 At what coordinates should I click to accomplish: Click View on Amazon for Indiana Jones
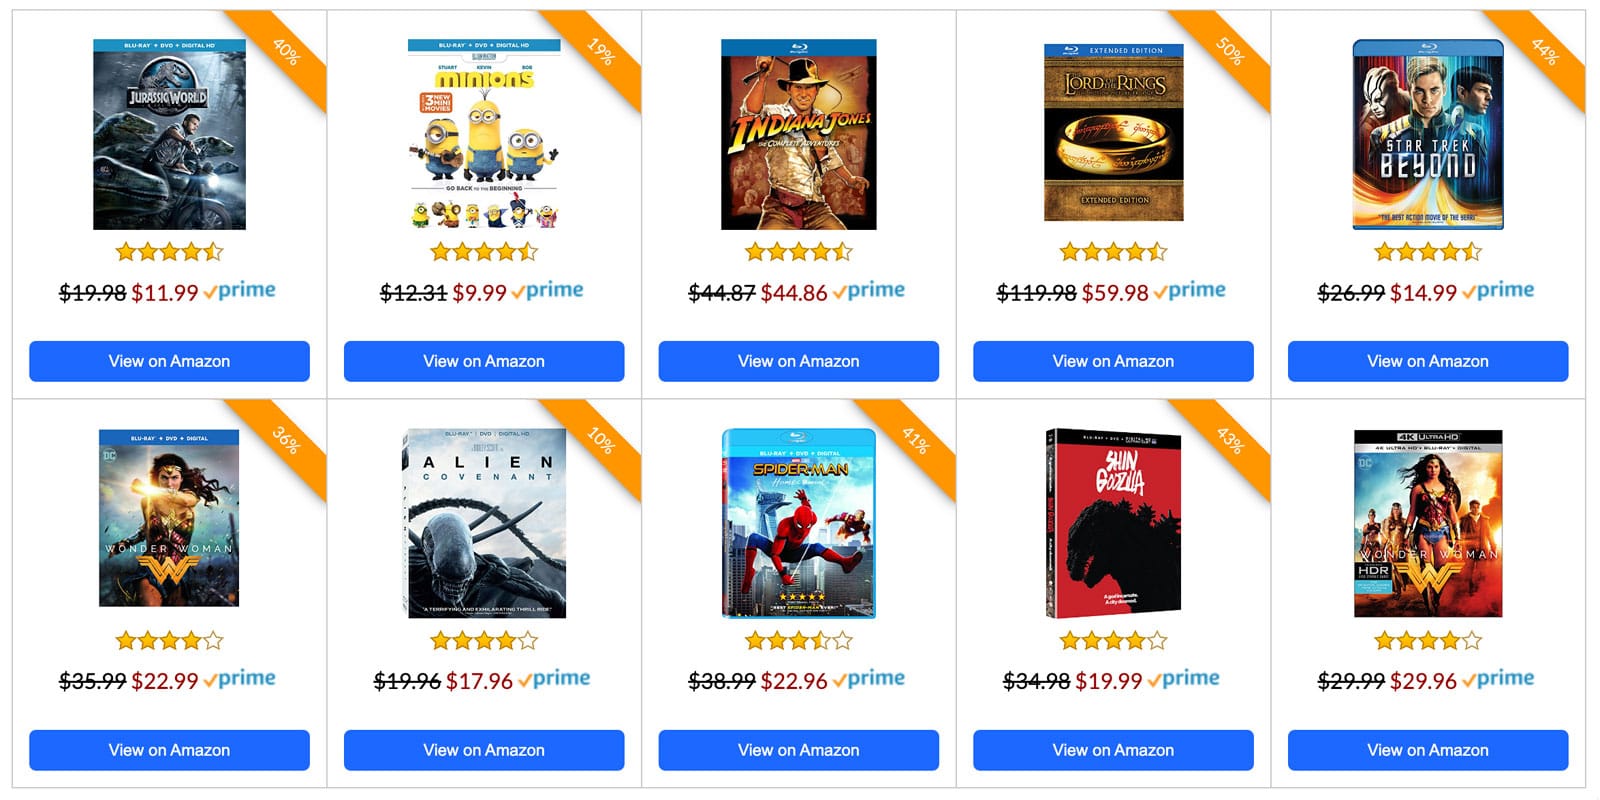[x=799, y=361]
